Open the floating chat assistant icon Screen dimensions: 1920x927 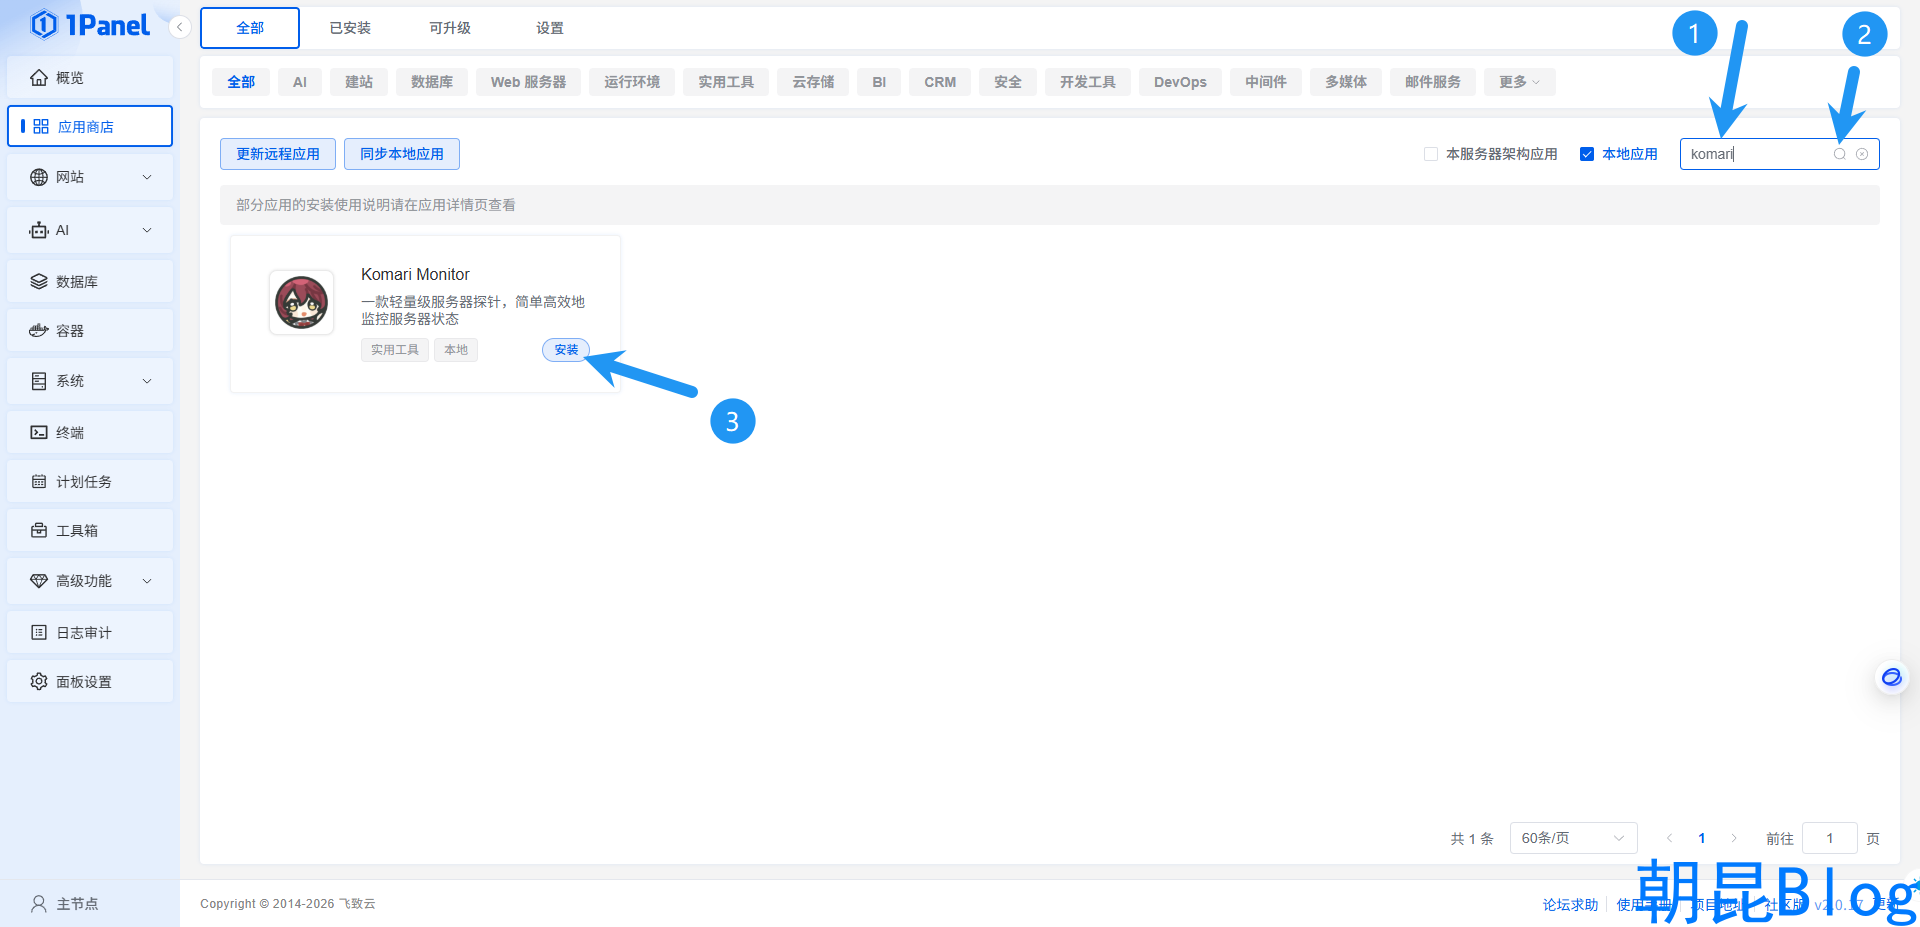1891,677
